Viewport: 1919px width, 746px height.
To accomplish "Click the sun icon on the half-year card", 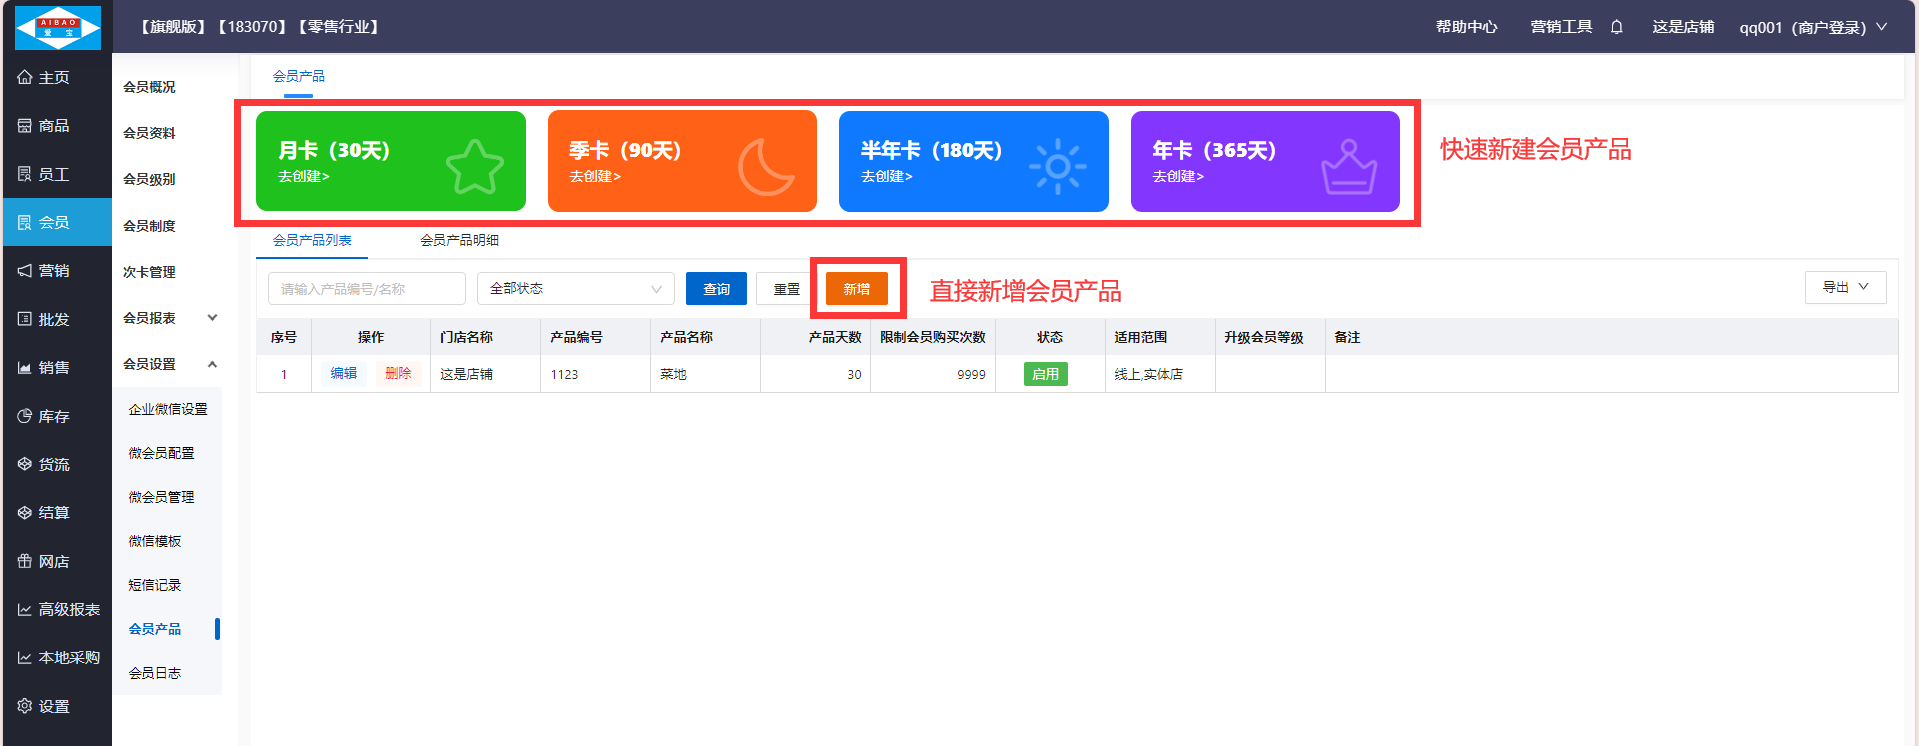I will tap(1057, 166).
